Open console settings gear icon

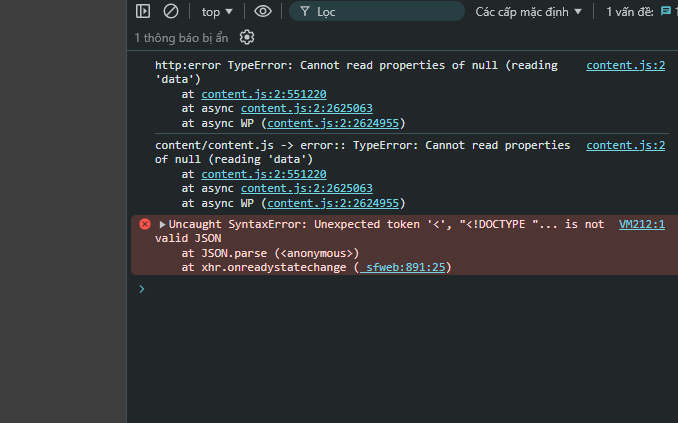(247, 37)
